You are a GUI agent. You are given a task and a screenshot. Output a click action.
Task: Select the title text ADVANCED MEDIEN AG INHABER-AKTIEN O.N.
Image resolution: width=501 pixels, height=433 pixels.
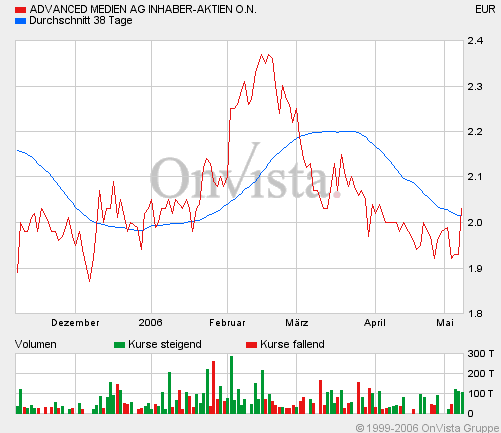143,9
